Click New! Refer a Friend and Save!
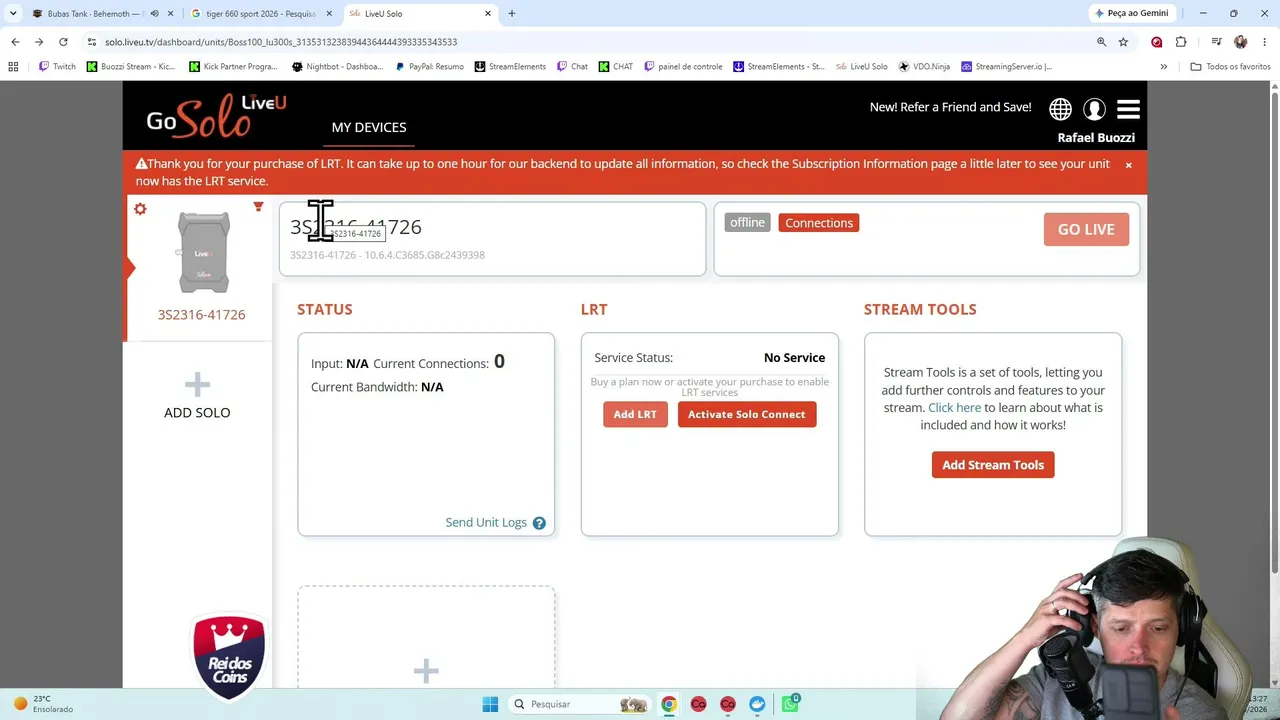This screenshot has width=1280, height=720. coord(950,107)
